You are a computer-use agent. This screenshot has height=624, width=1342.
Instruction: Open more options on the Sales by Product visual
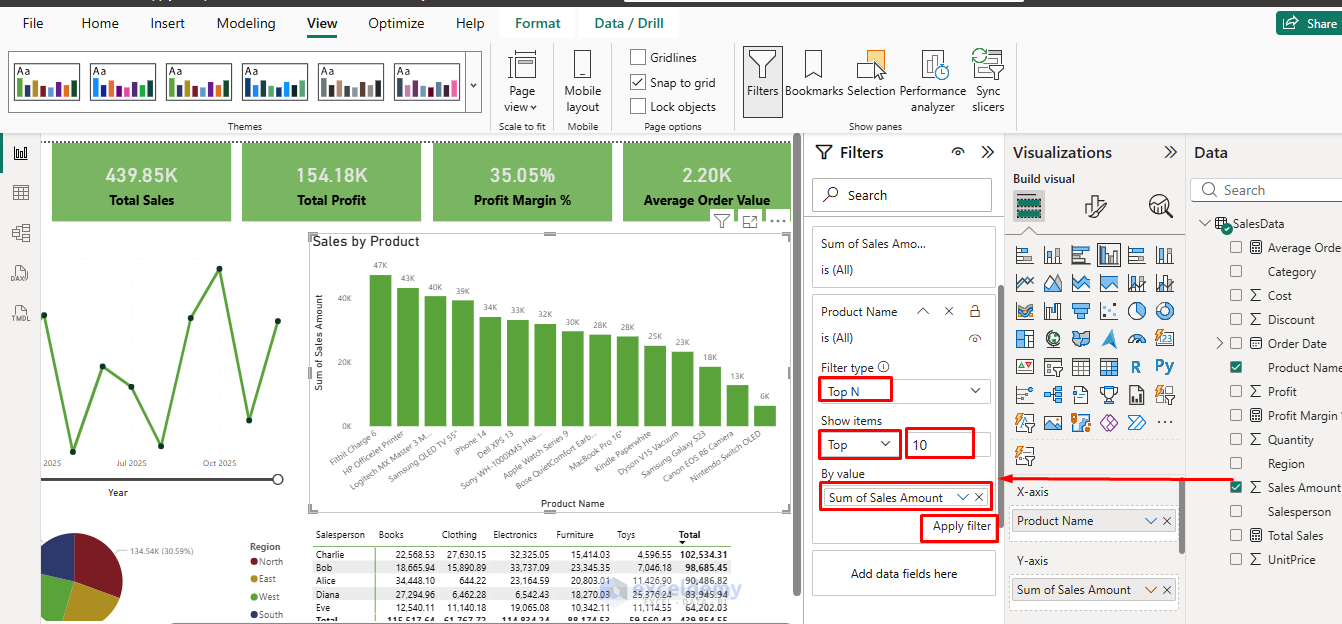click(x=778, y=221)
